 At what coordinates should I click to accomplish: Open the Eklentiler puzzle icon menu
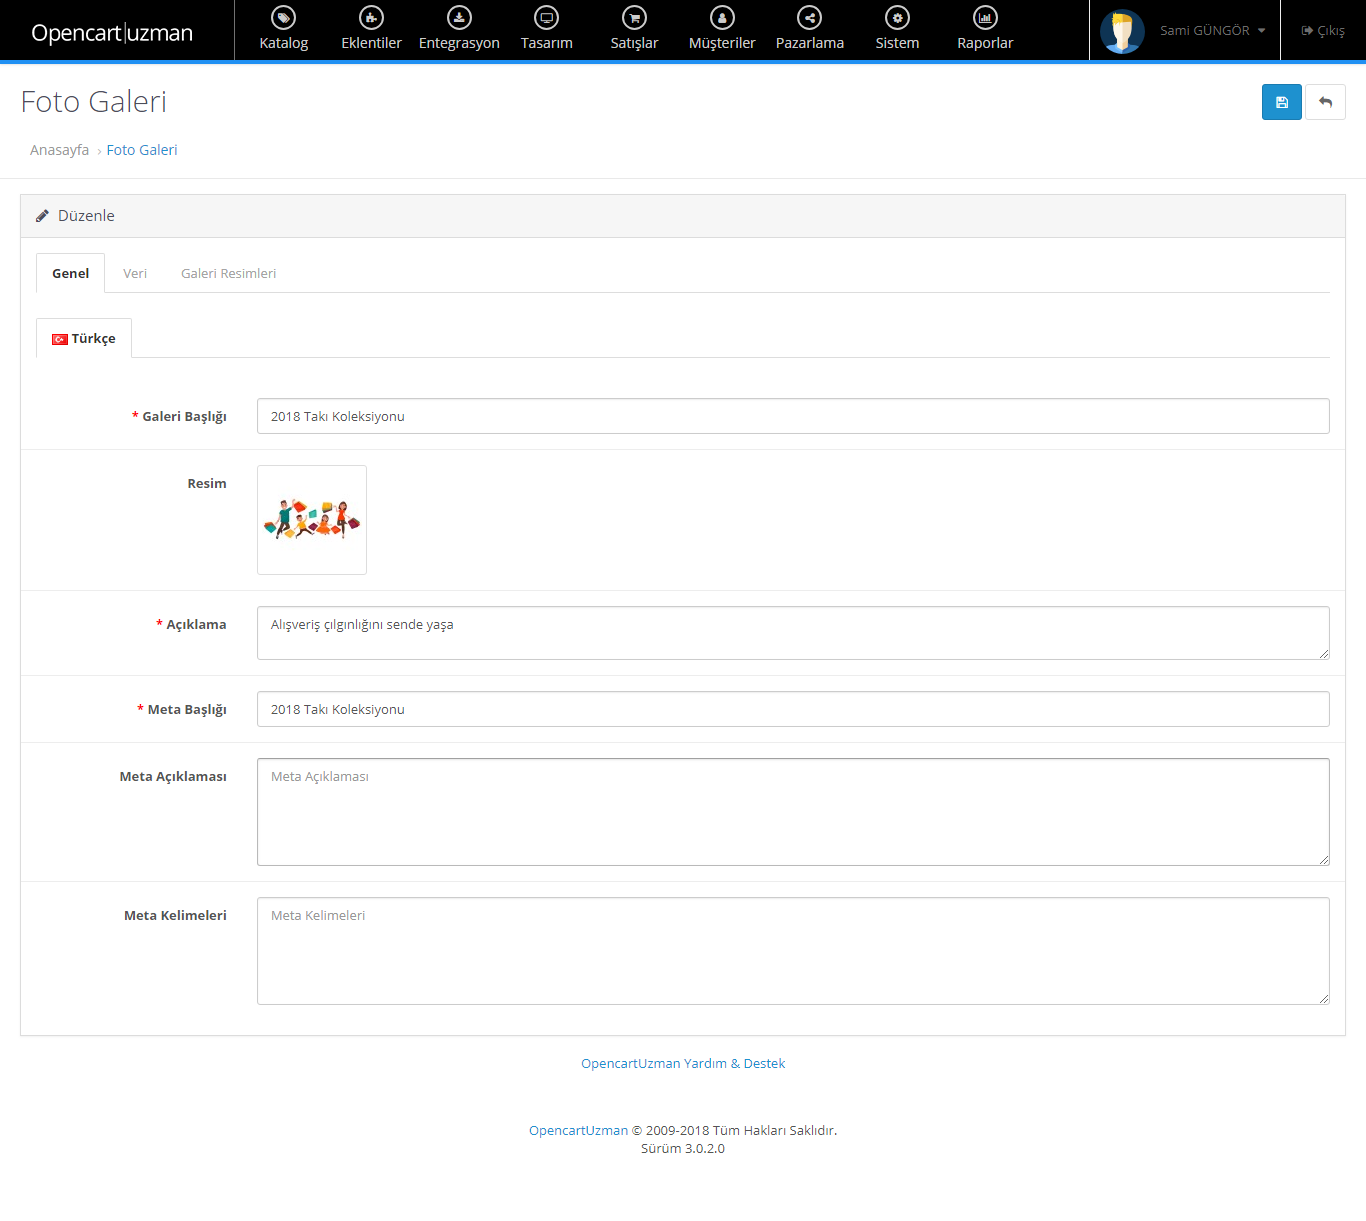coord(371,18)
